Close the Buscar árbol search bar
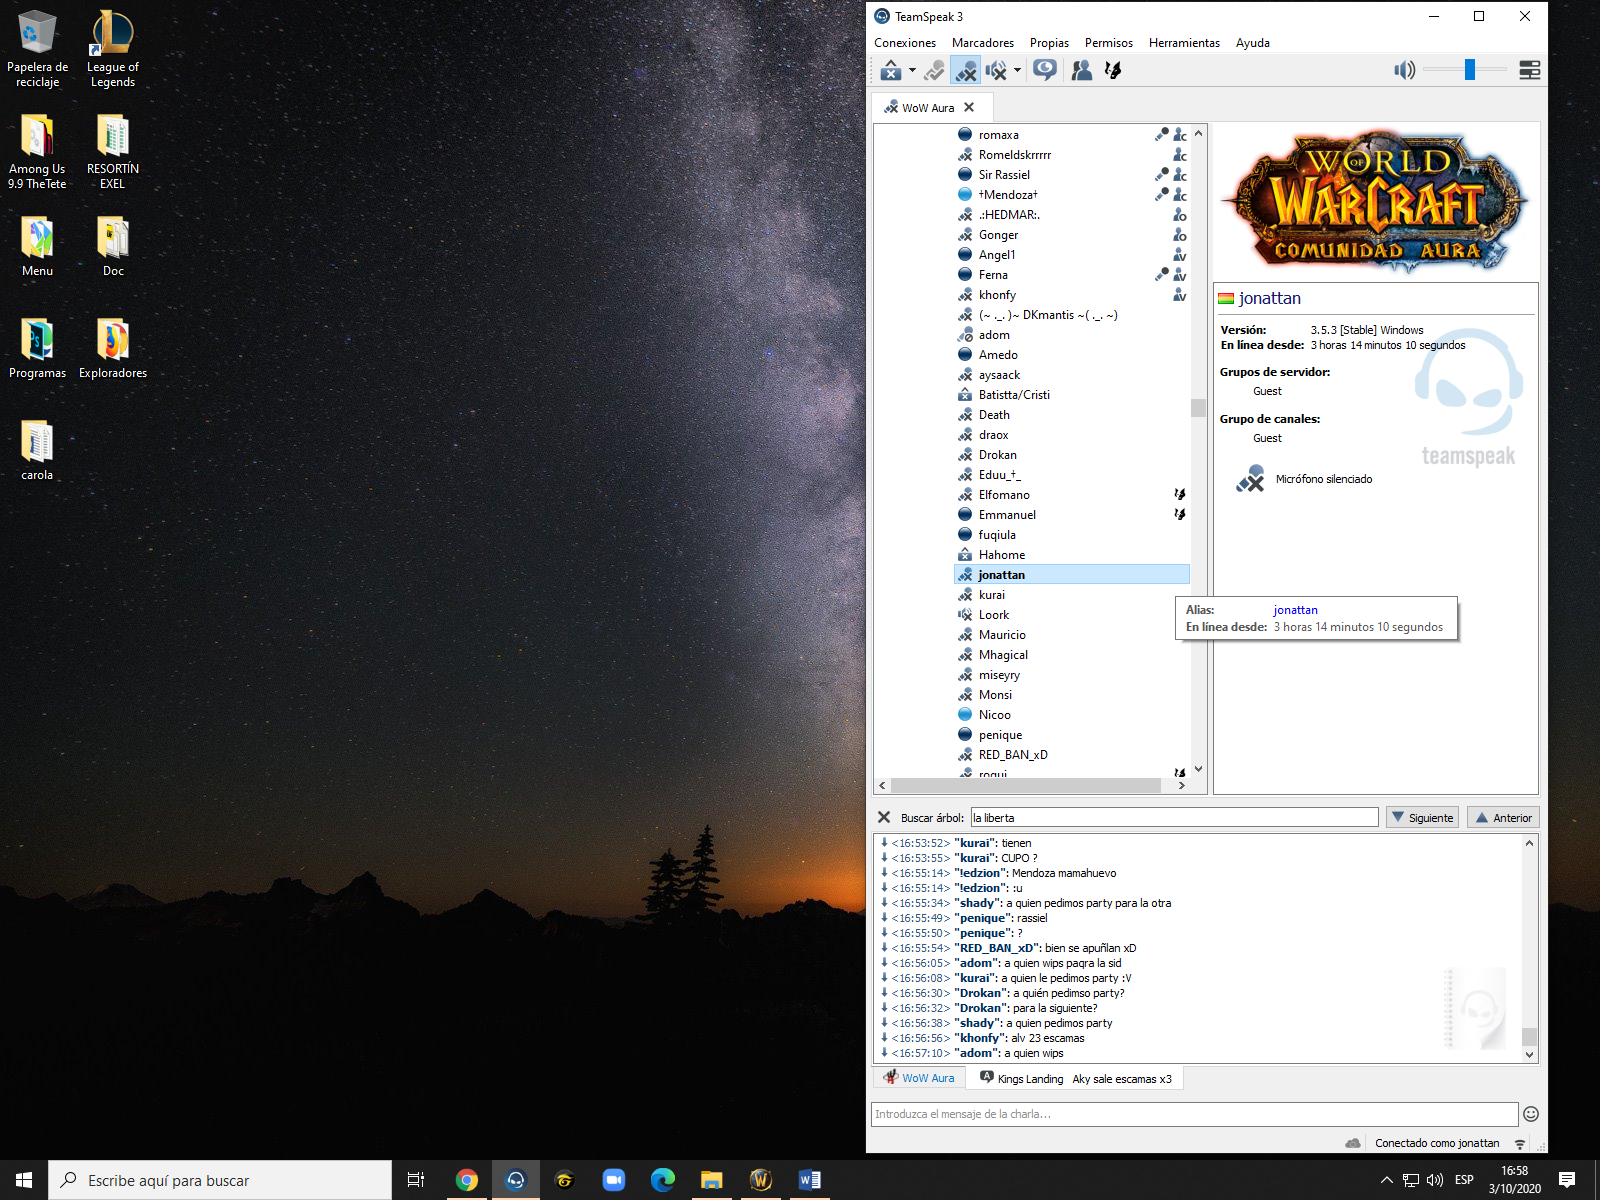Image resolution: width=1600 pixels, height=1200 pixels. (x=884, y=817)
